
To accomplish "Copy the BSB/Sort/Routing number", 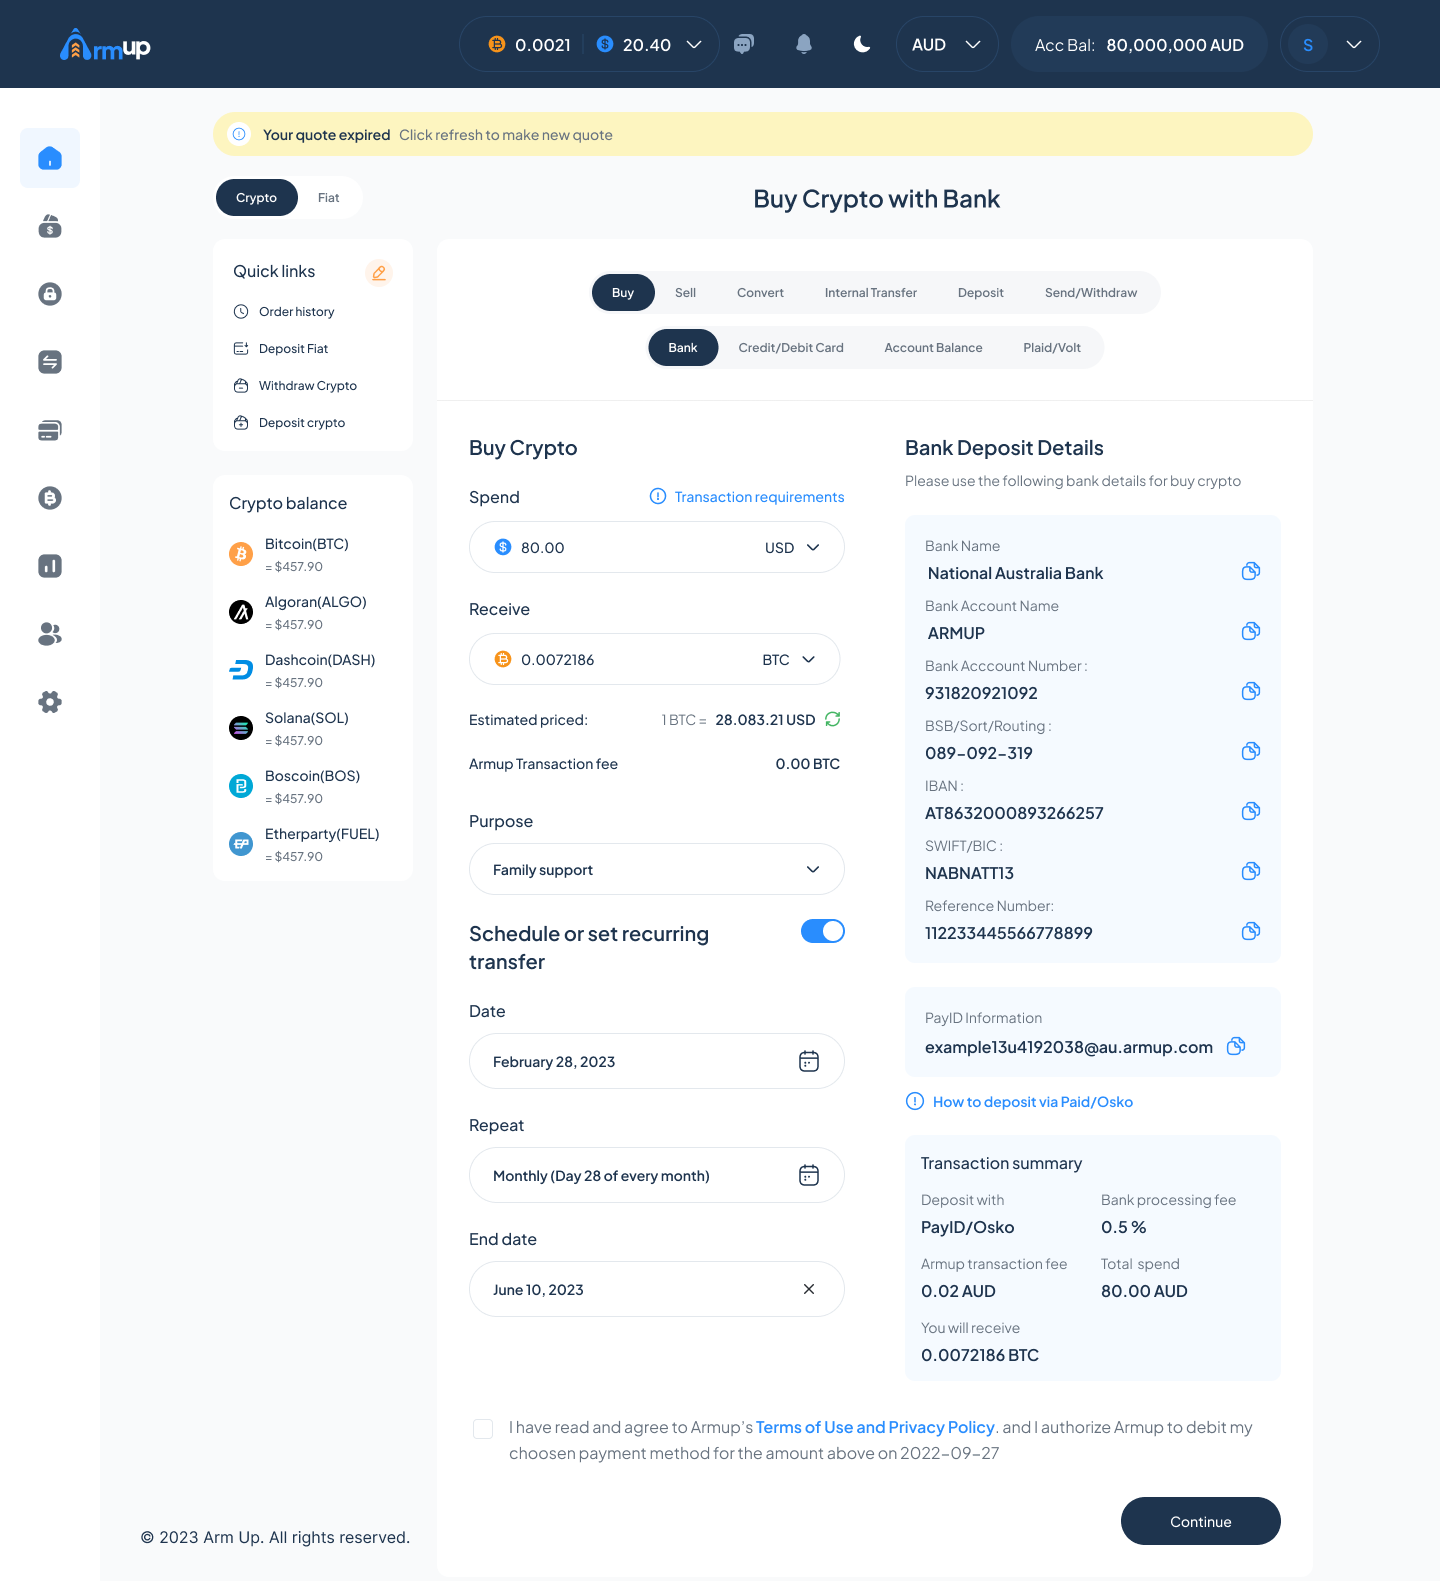I will pos(1251,751).
